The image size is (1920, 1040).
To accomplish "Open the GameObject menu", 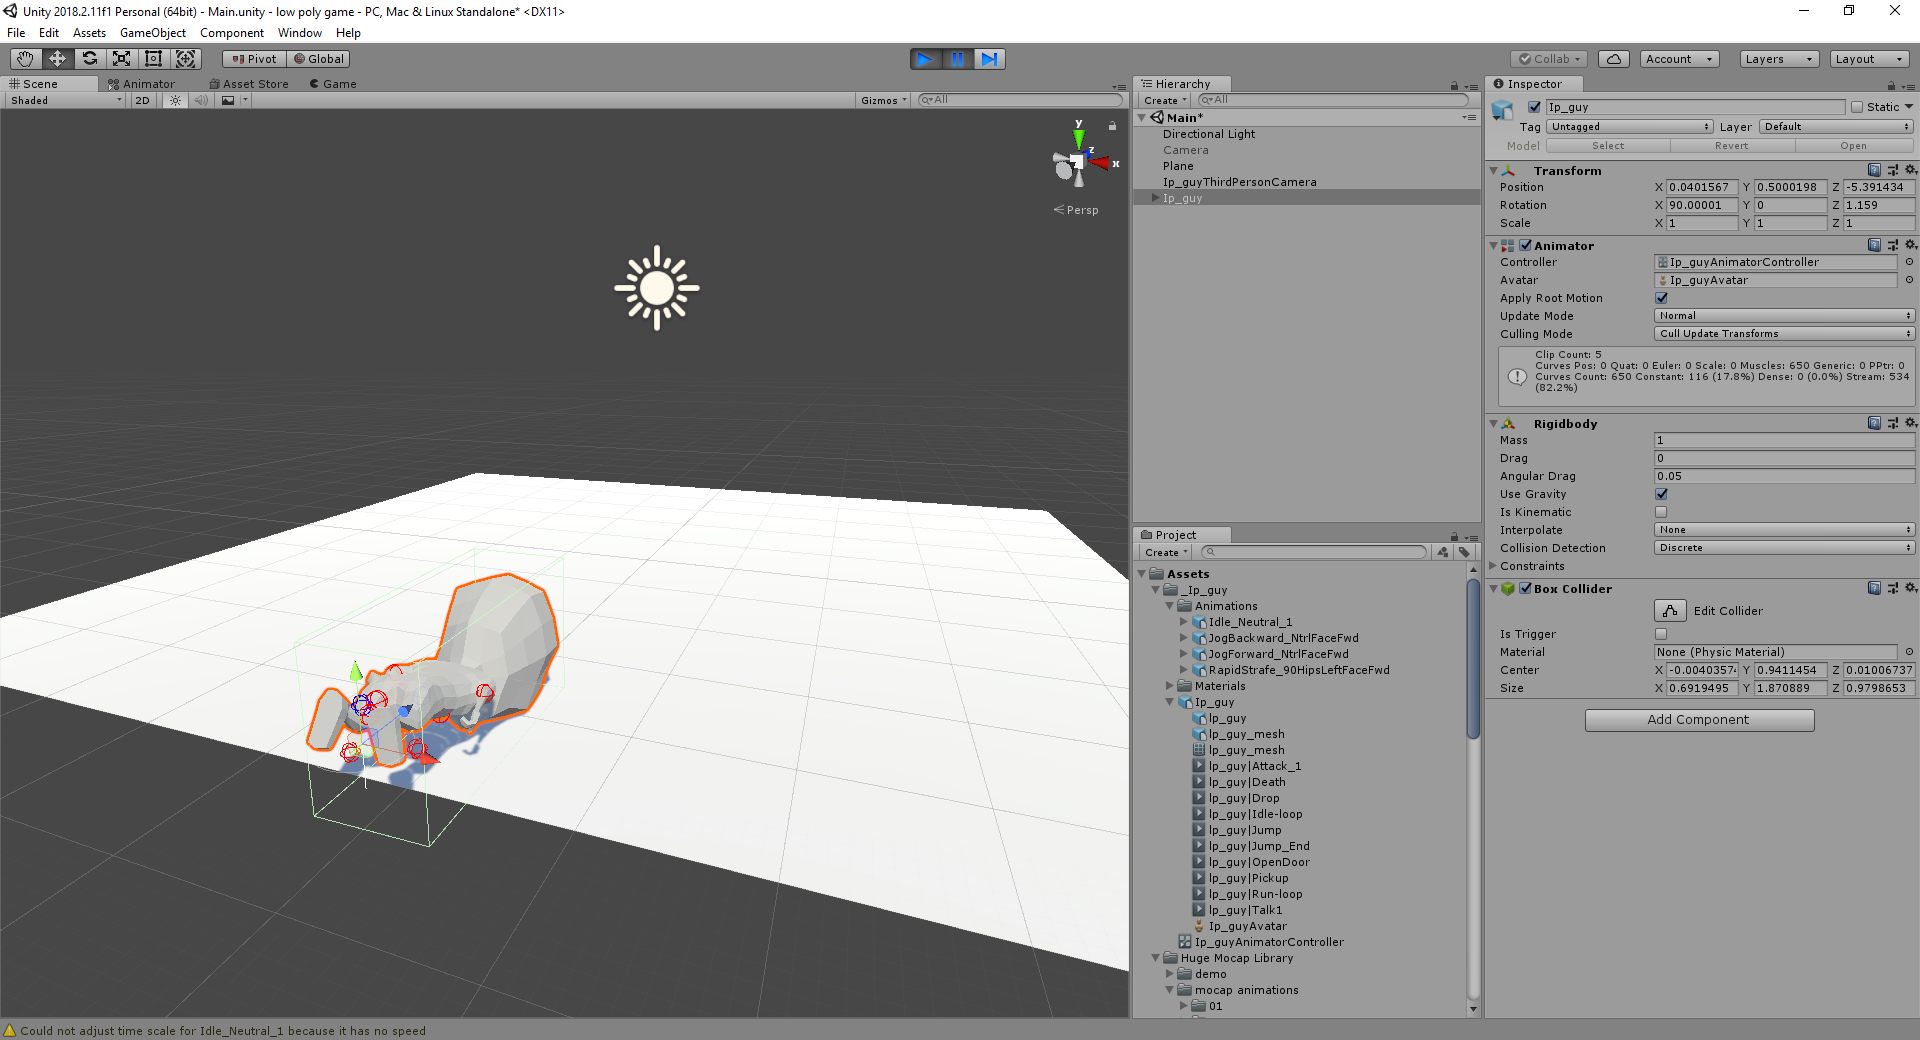I will (152, 33).
